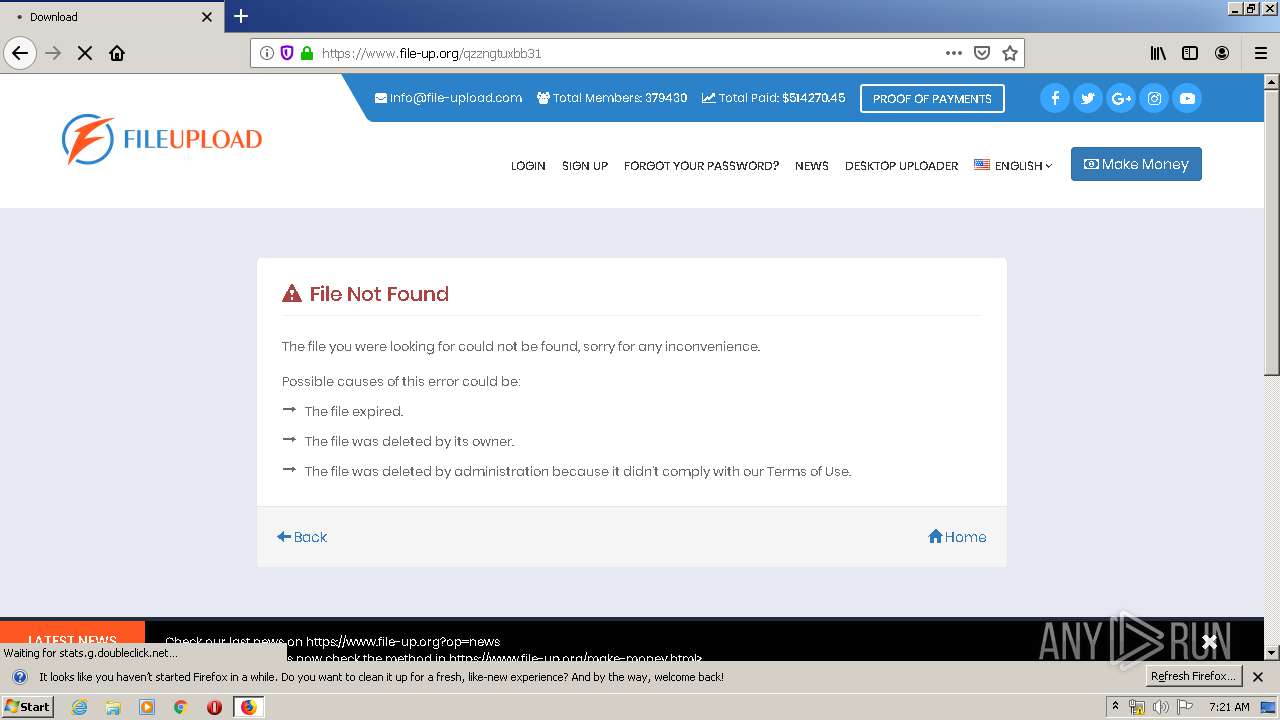1280x720 pixels.
Task: Open the volume speaker tray icon
Action: click(1160, 707)
